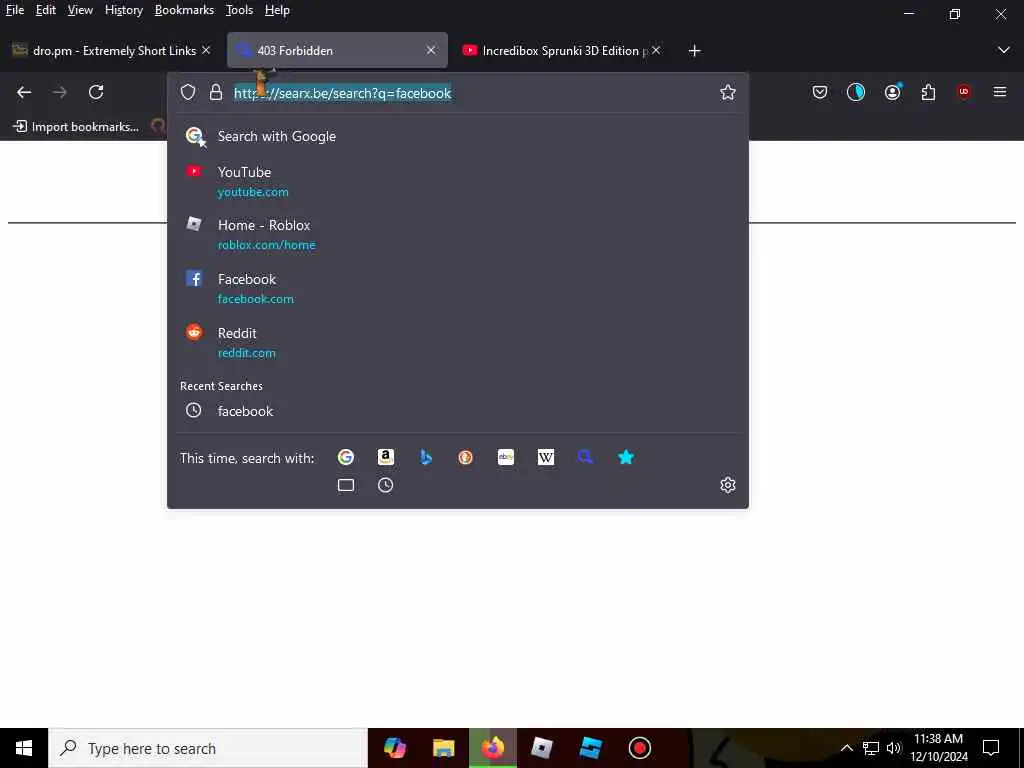Open the View menu

pyautogui.click(x=80, y=10)
